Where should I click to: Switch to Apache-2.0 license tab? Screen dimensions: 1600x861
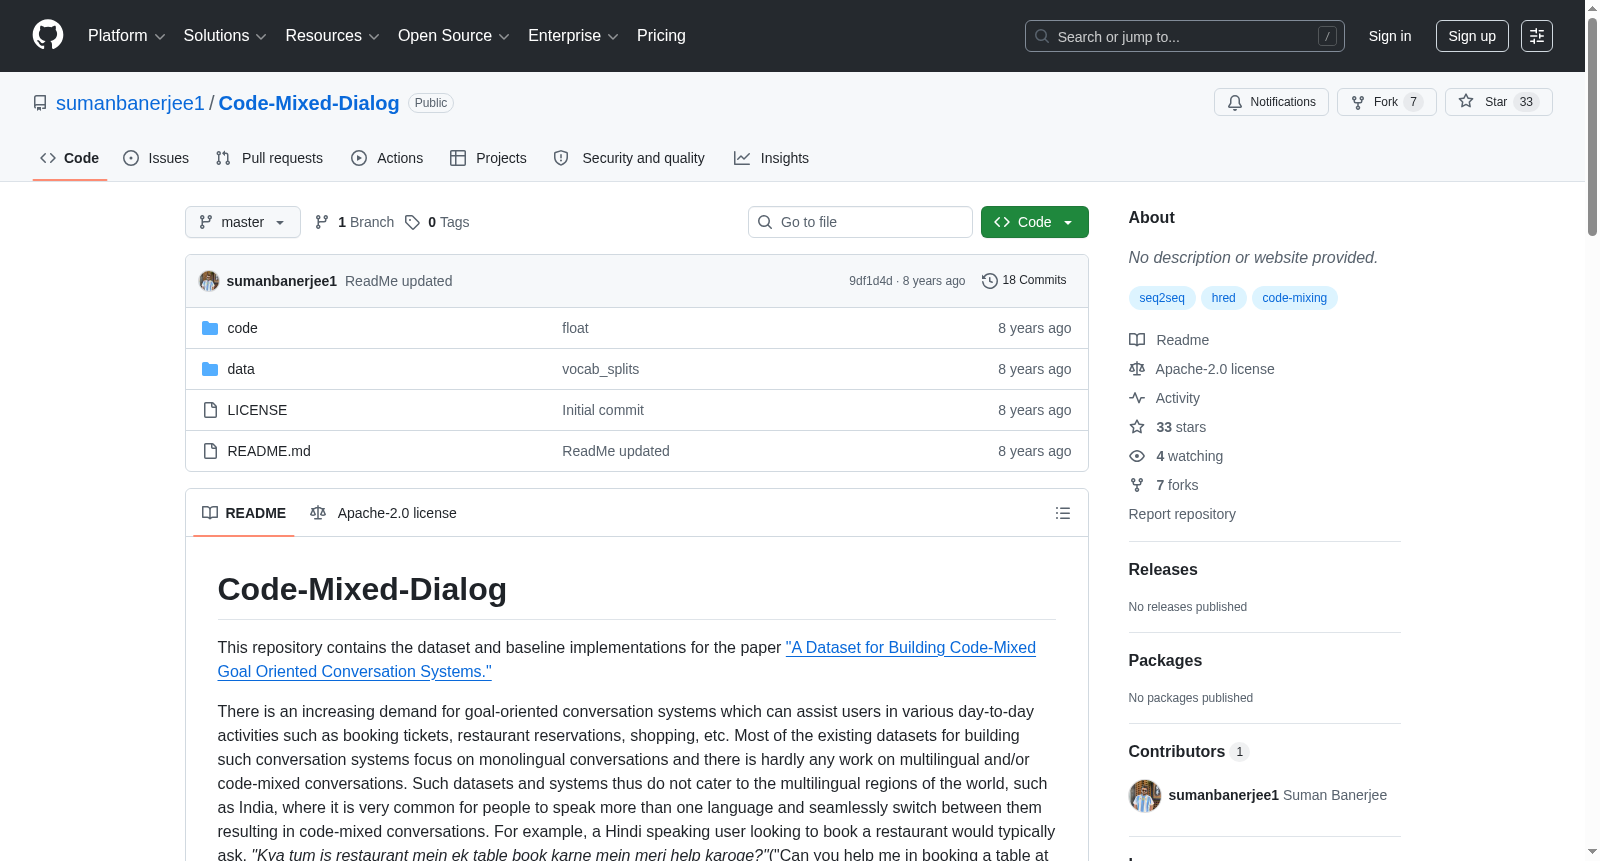[383, 513]
